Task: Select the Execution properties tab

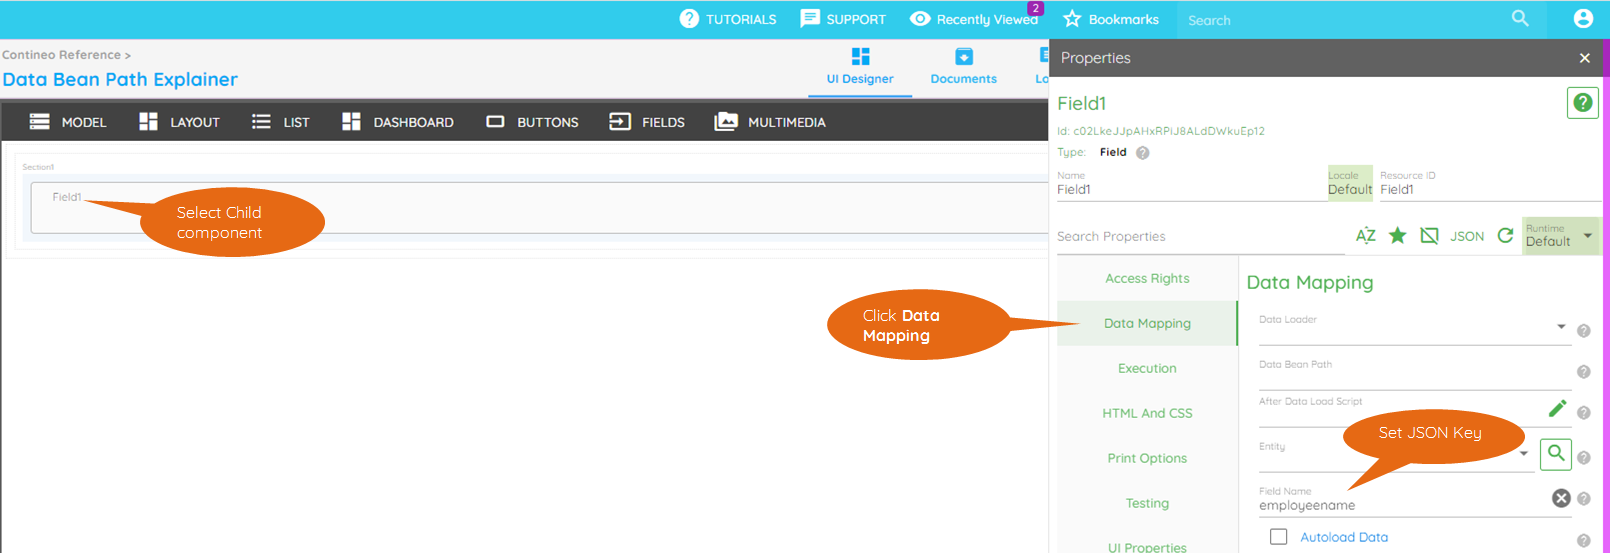Action: [1147, 368]
